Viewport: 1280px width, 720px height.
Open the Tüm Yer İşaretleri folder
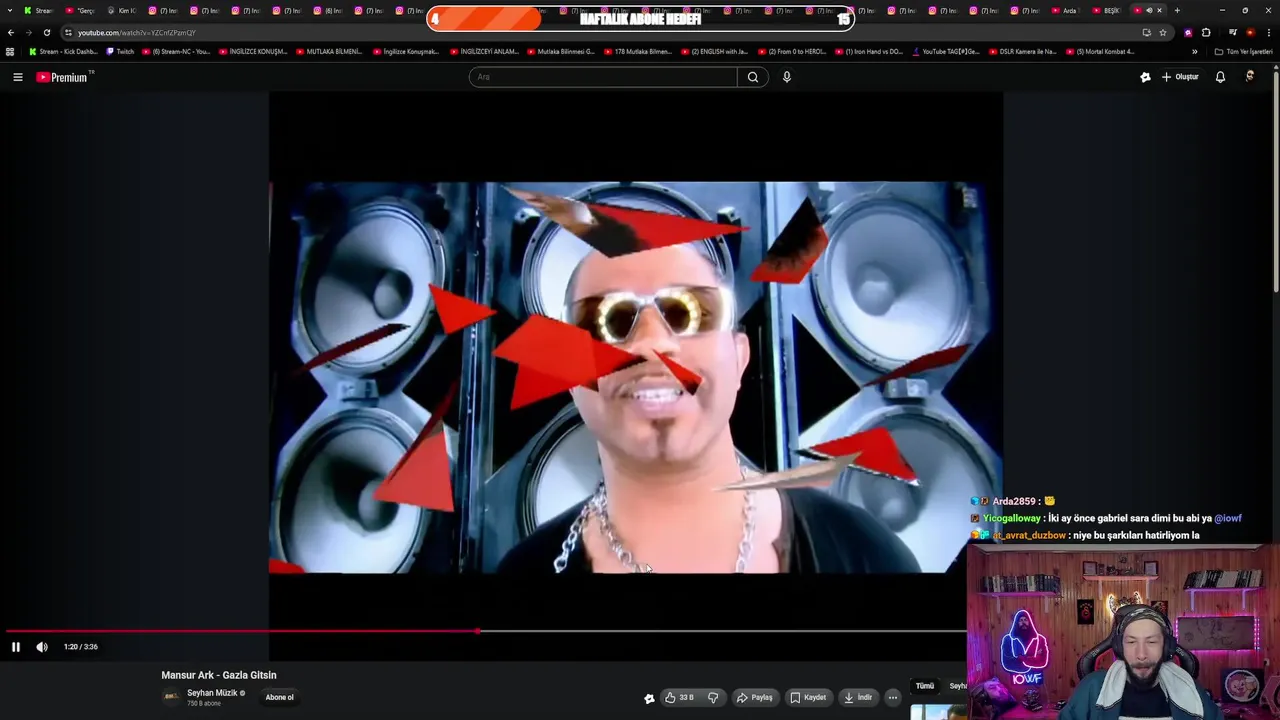point(1243,51)
